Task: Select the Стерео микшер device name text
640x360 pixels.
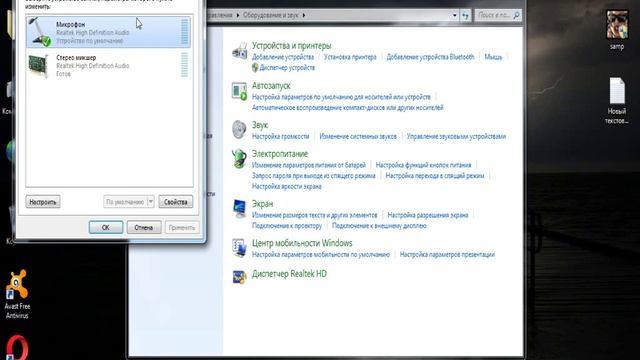Action: [76, 58]
